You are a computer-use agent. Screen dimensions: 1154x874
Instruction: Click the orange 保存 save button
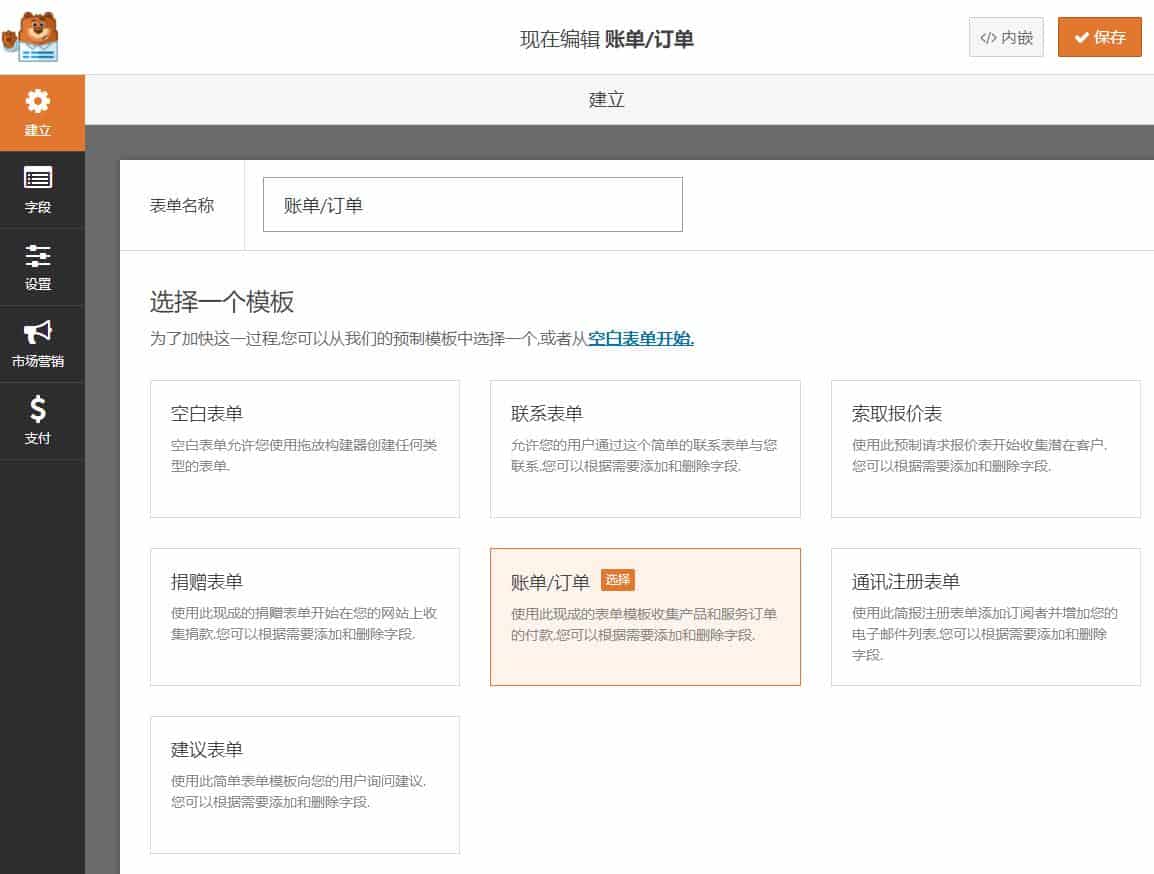click(1100, 38)
